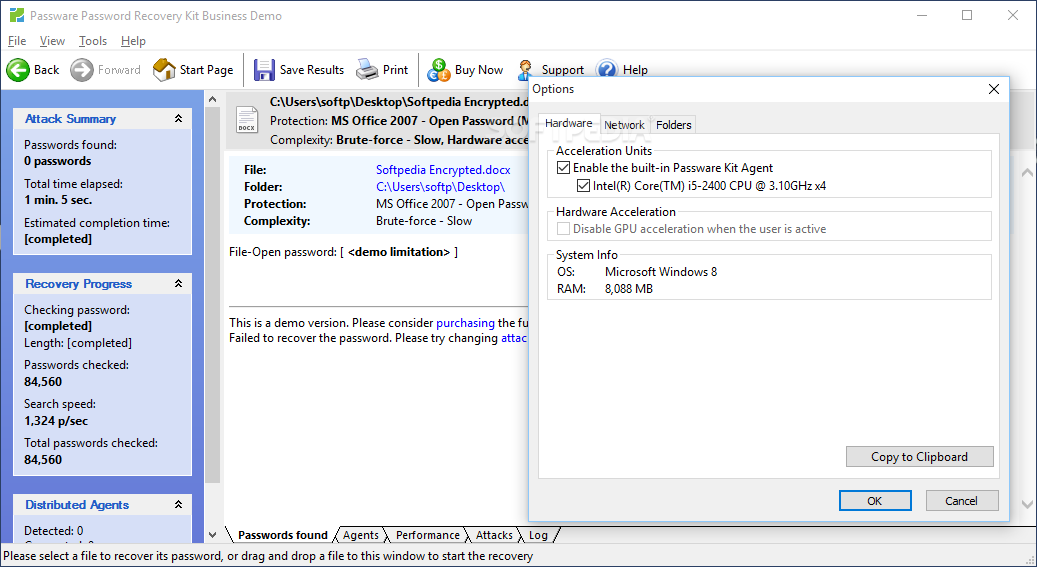Click the Attack Summary heading
This screenshot has width=1037, height=567.
[x=70, y=118]
